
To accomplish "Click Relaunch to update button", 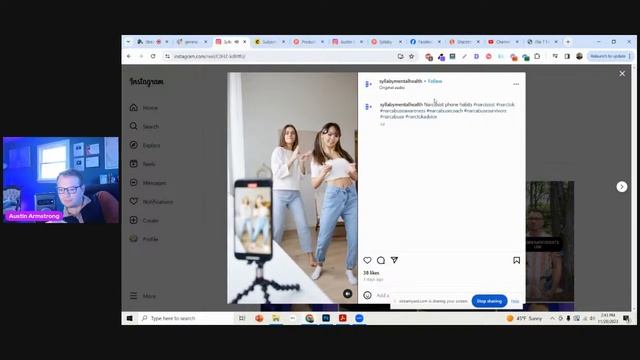I will [610, 56].
